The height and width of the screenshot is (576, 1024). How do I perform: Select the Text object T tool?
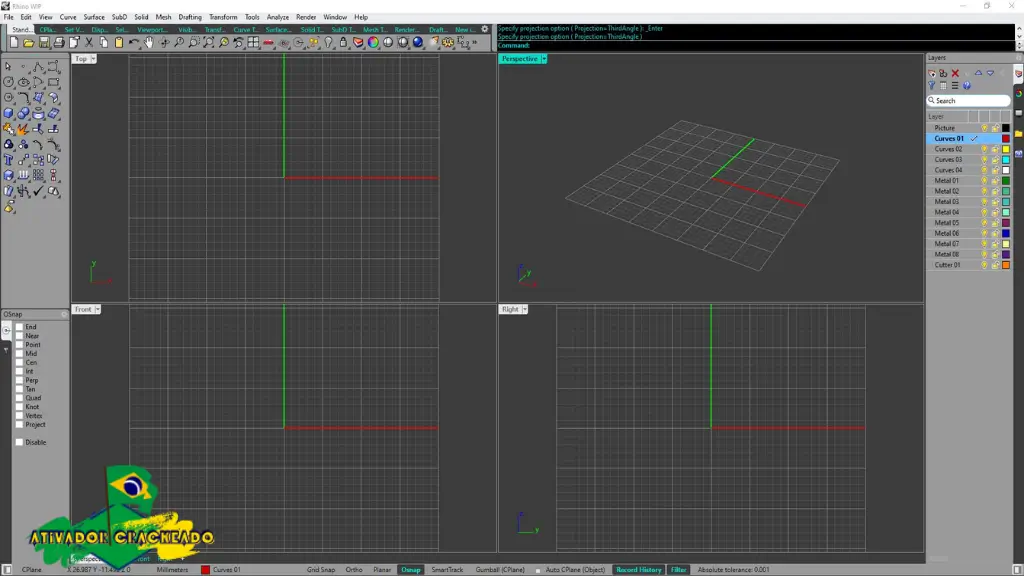(x=8, y=159)
